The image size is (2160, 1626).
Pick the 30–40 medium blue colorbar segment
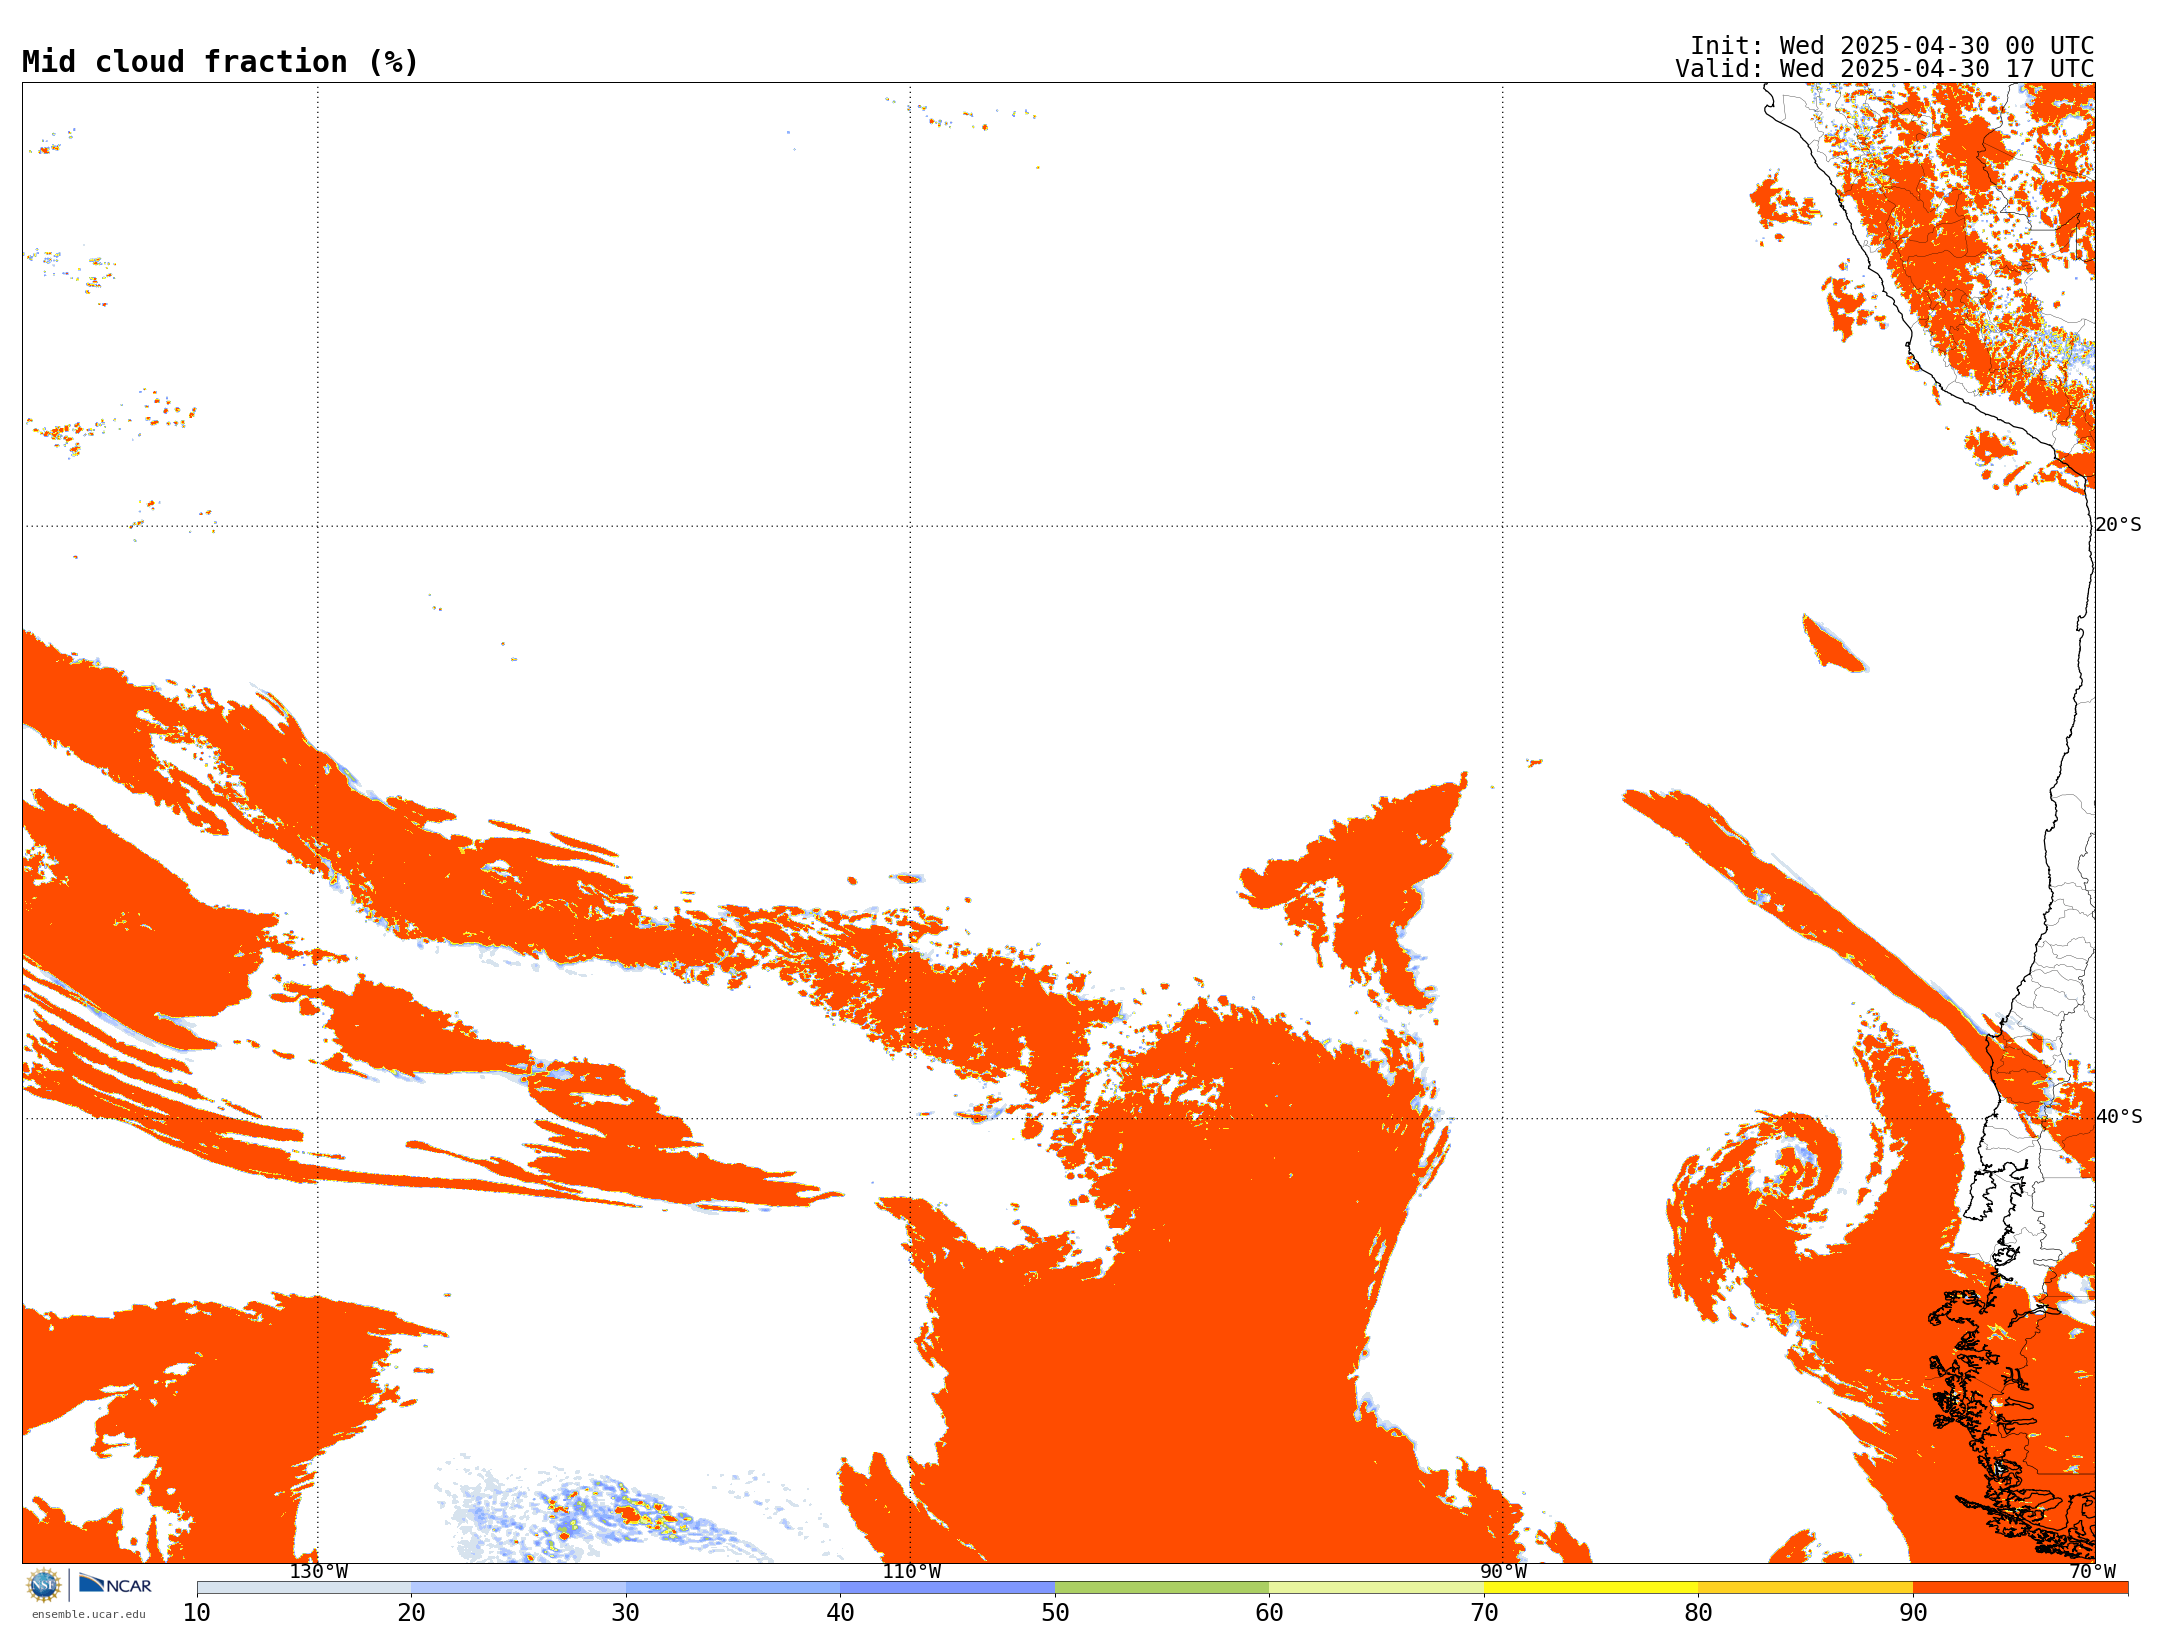pyautogui.click(x=733, y=1588)
